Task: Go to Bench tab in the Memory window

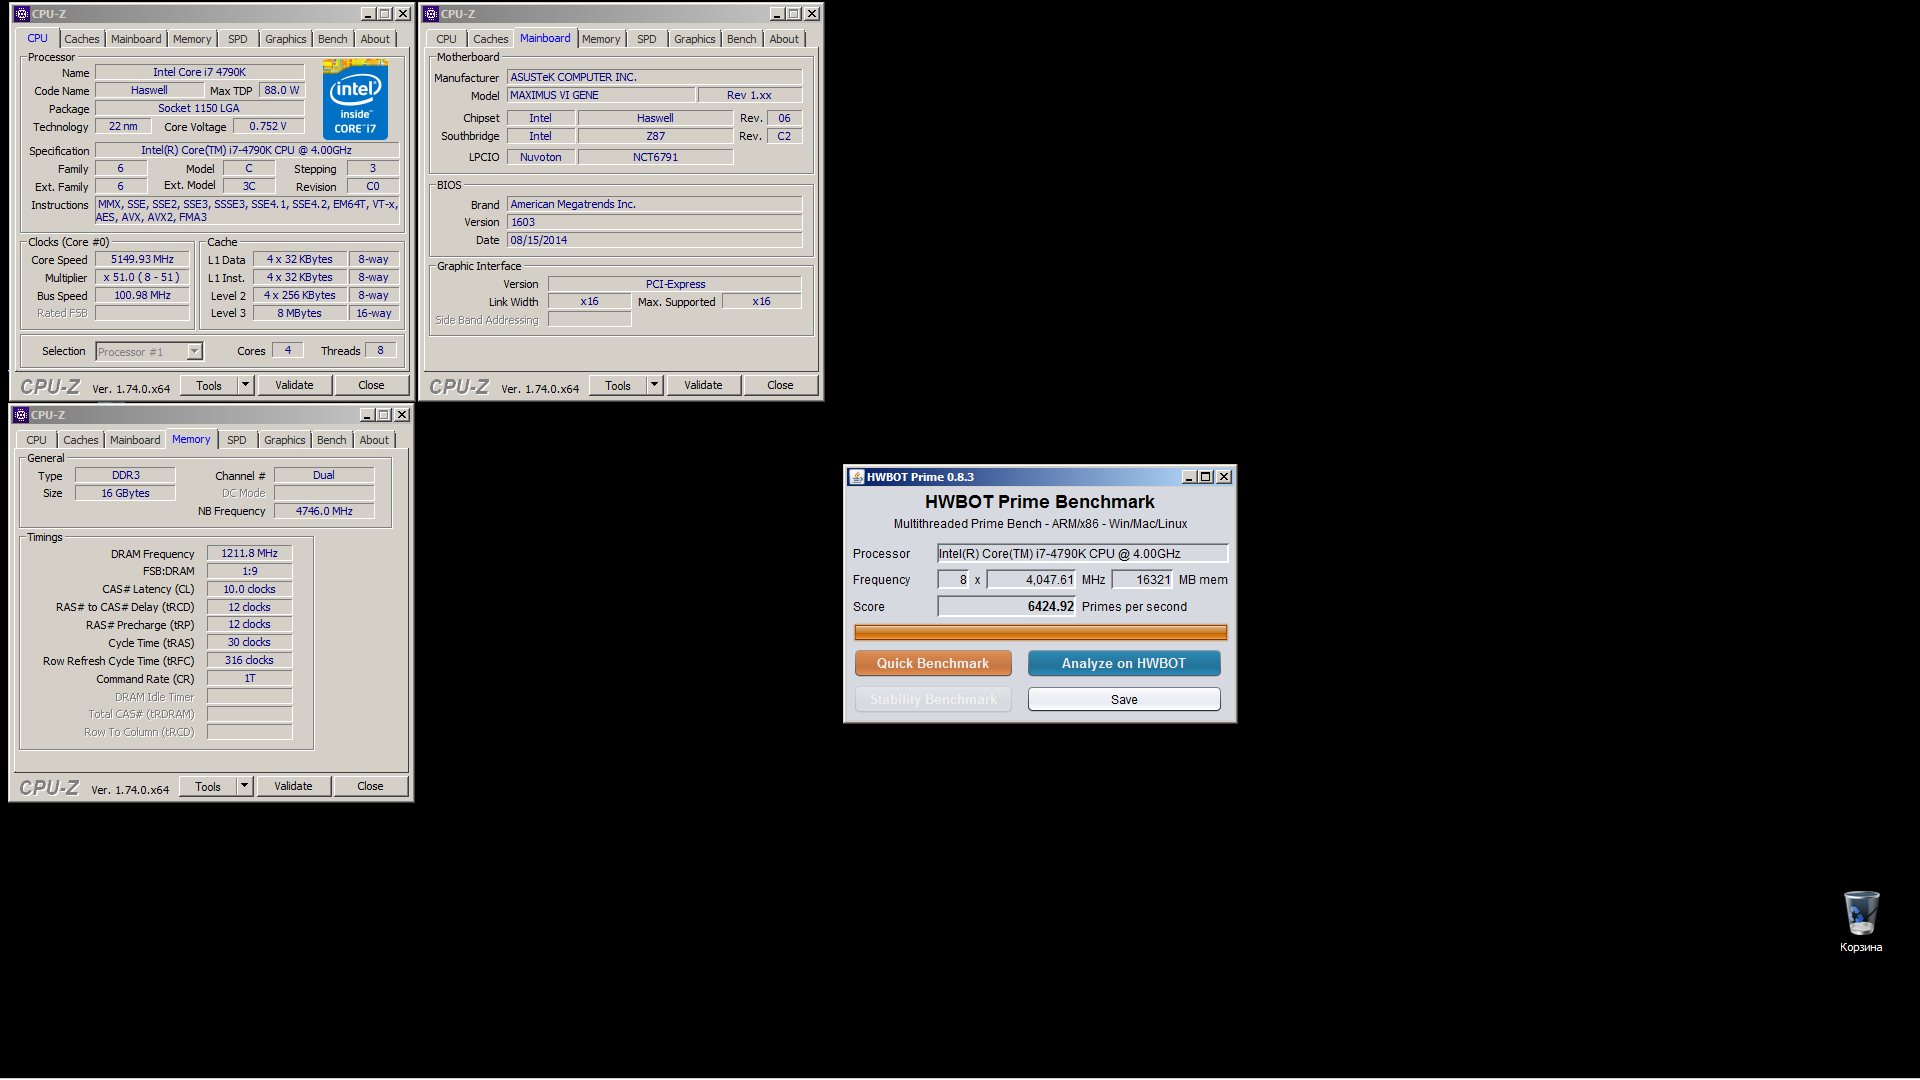Action: [x=332, y=440]
